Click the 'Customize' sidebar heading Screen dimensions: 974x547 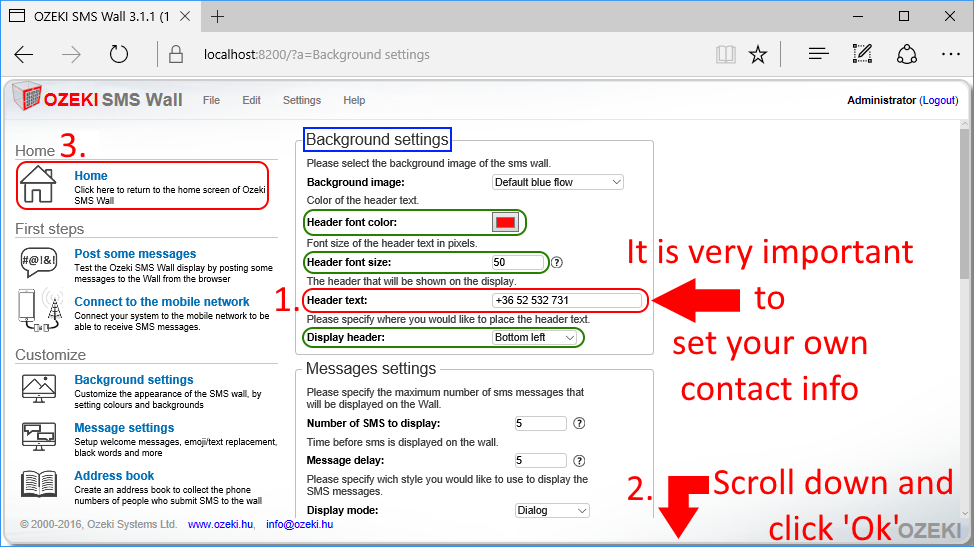(x=50, y=355)
